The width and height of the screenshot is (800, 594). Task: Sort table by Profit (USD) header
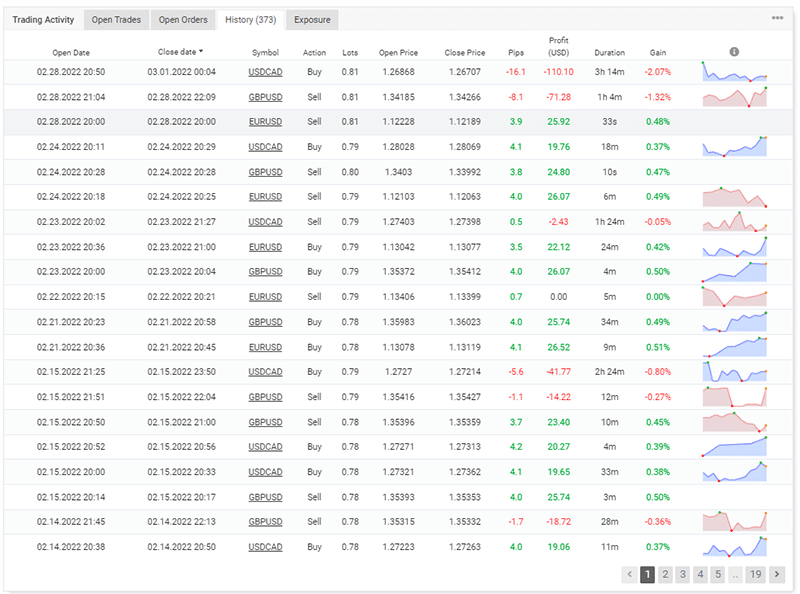pos(558,46)
